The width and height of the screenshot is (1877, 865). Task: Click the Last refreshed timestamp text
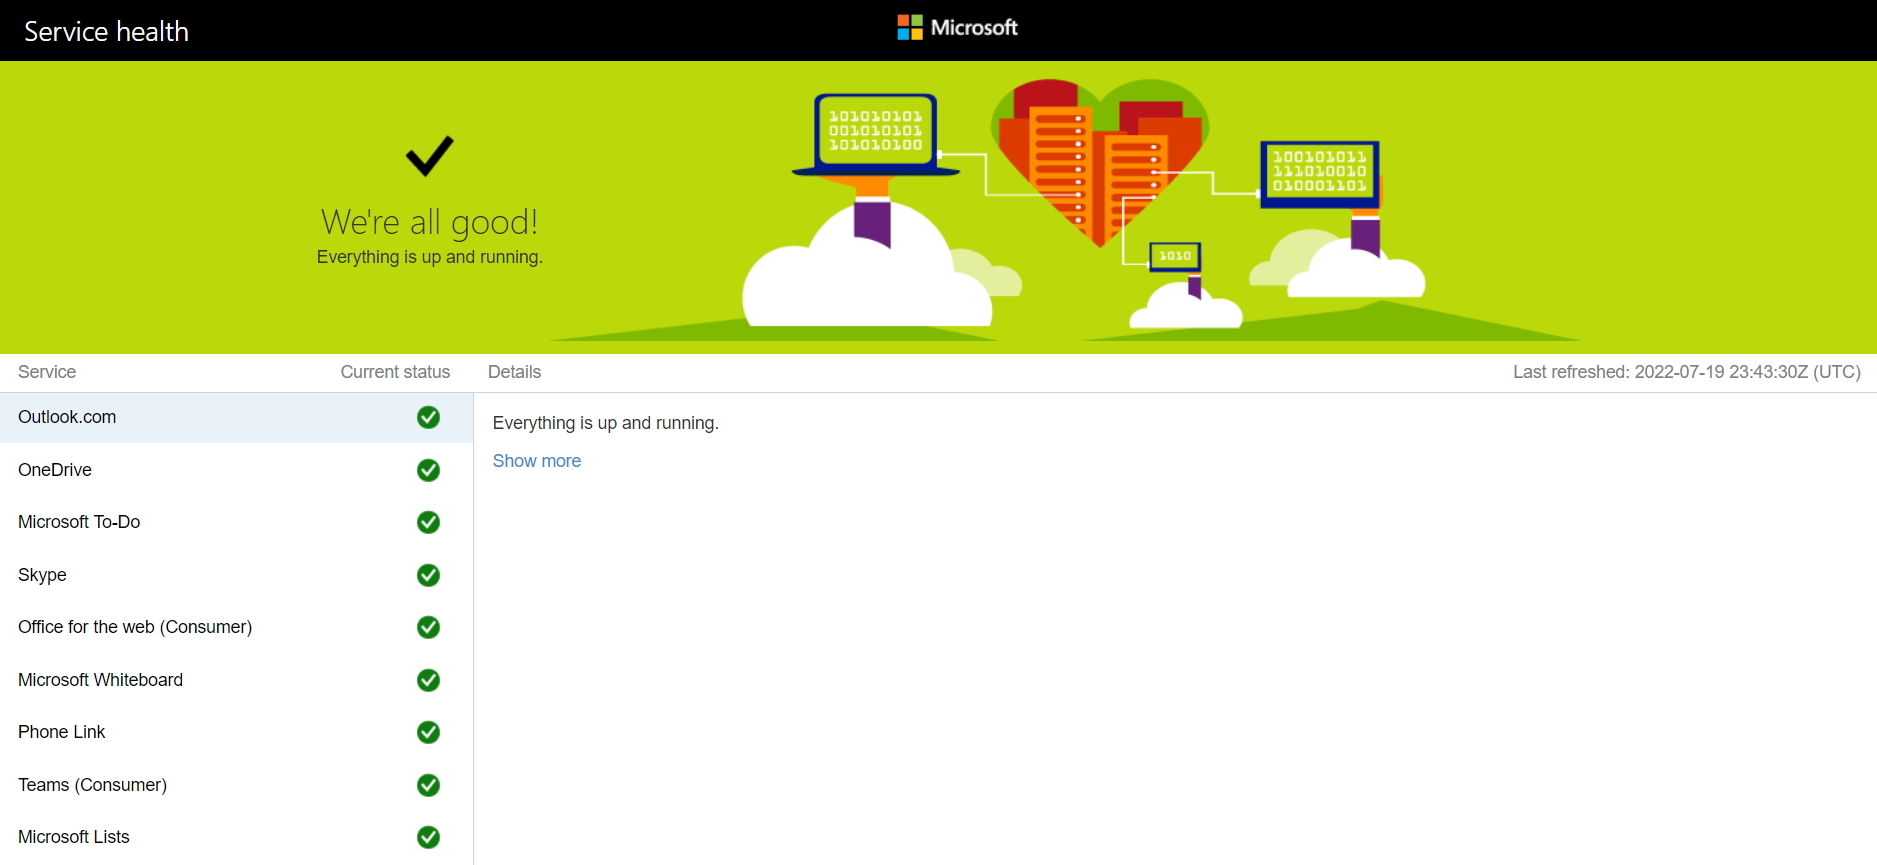tap(1686, 372)
